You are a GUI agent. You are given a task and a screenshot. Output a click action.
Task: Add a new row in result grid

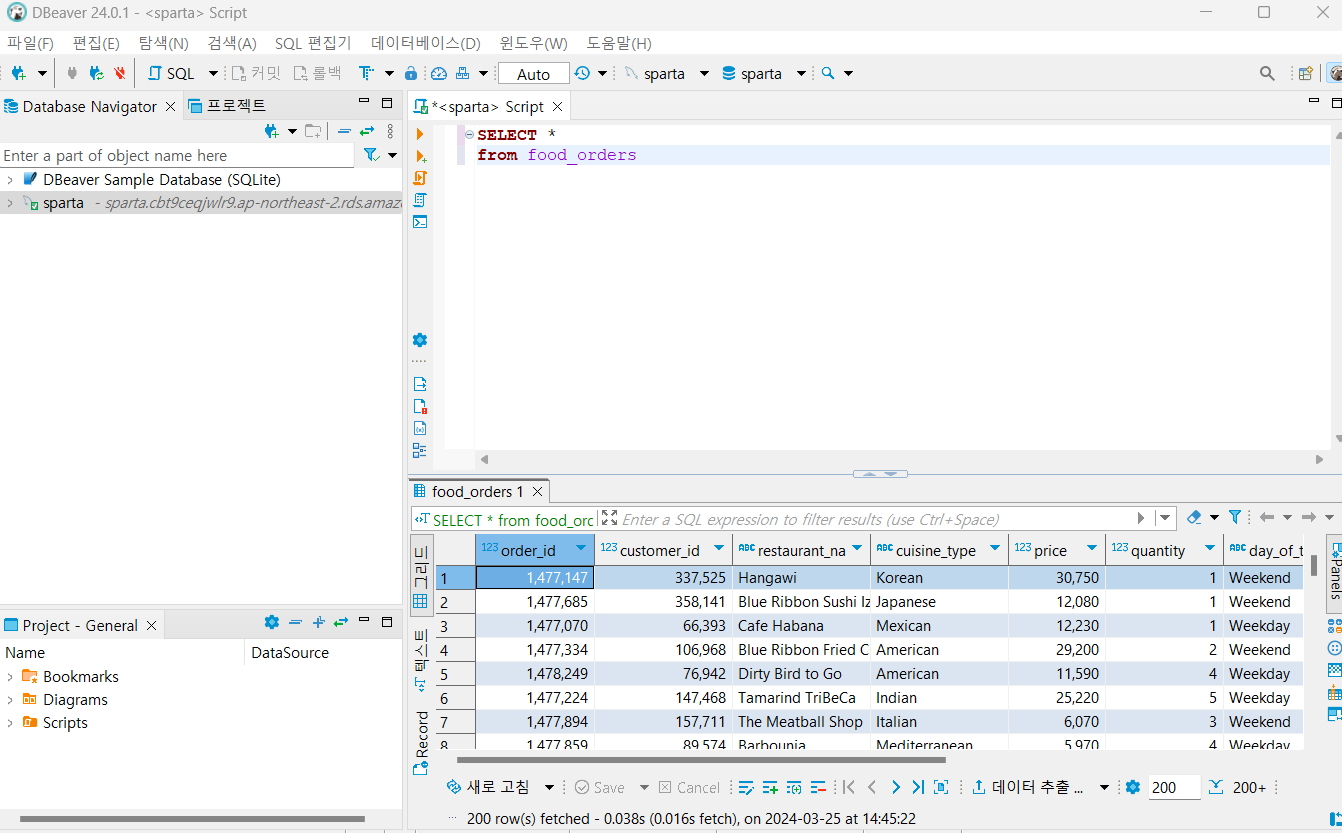pos(771,787)
